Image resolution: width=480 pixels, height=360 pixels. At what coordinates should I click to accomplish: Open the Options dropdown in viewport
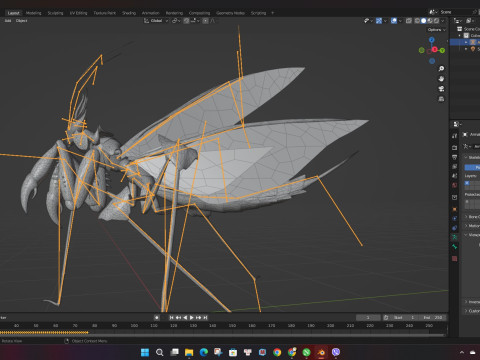(x=437, y=30)
